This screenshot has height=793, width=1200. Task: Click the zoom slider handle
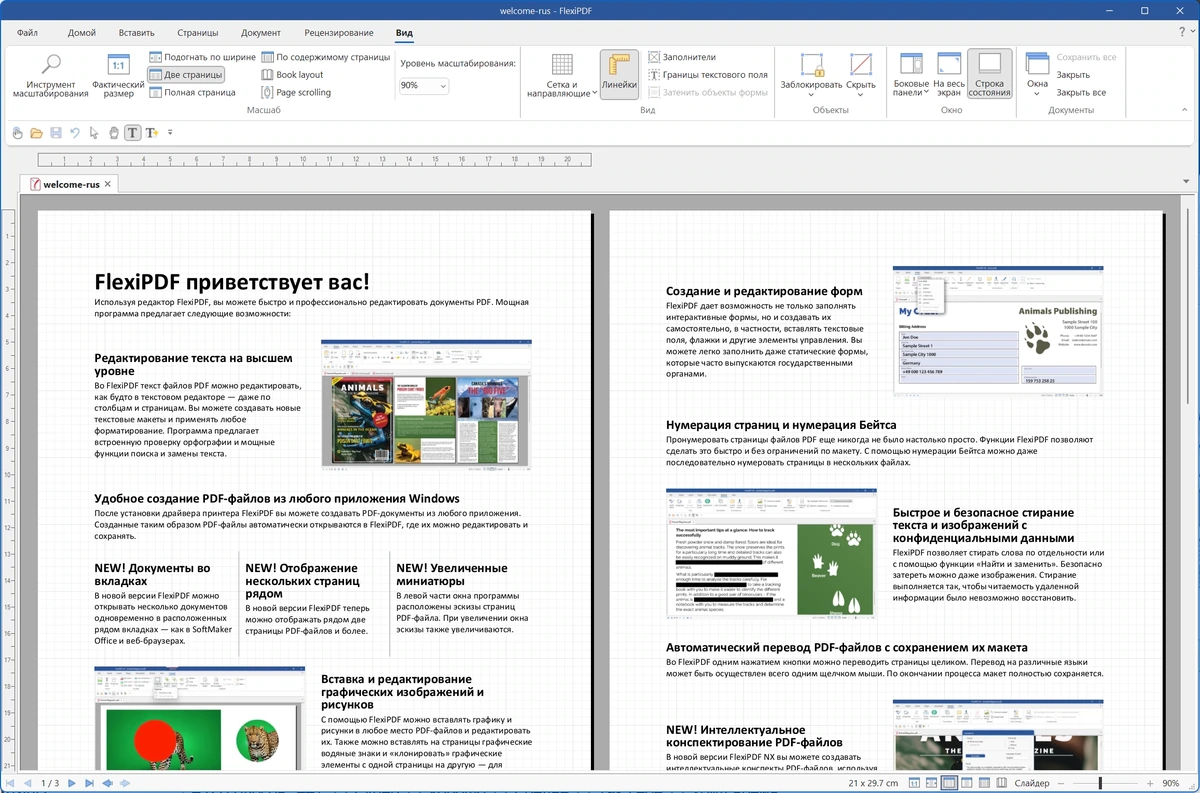[x=1100, y=783]
